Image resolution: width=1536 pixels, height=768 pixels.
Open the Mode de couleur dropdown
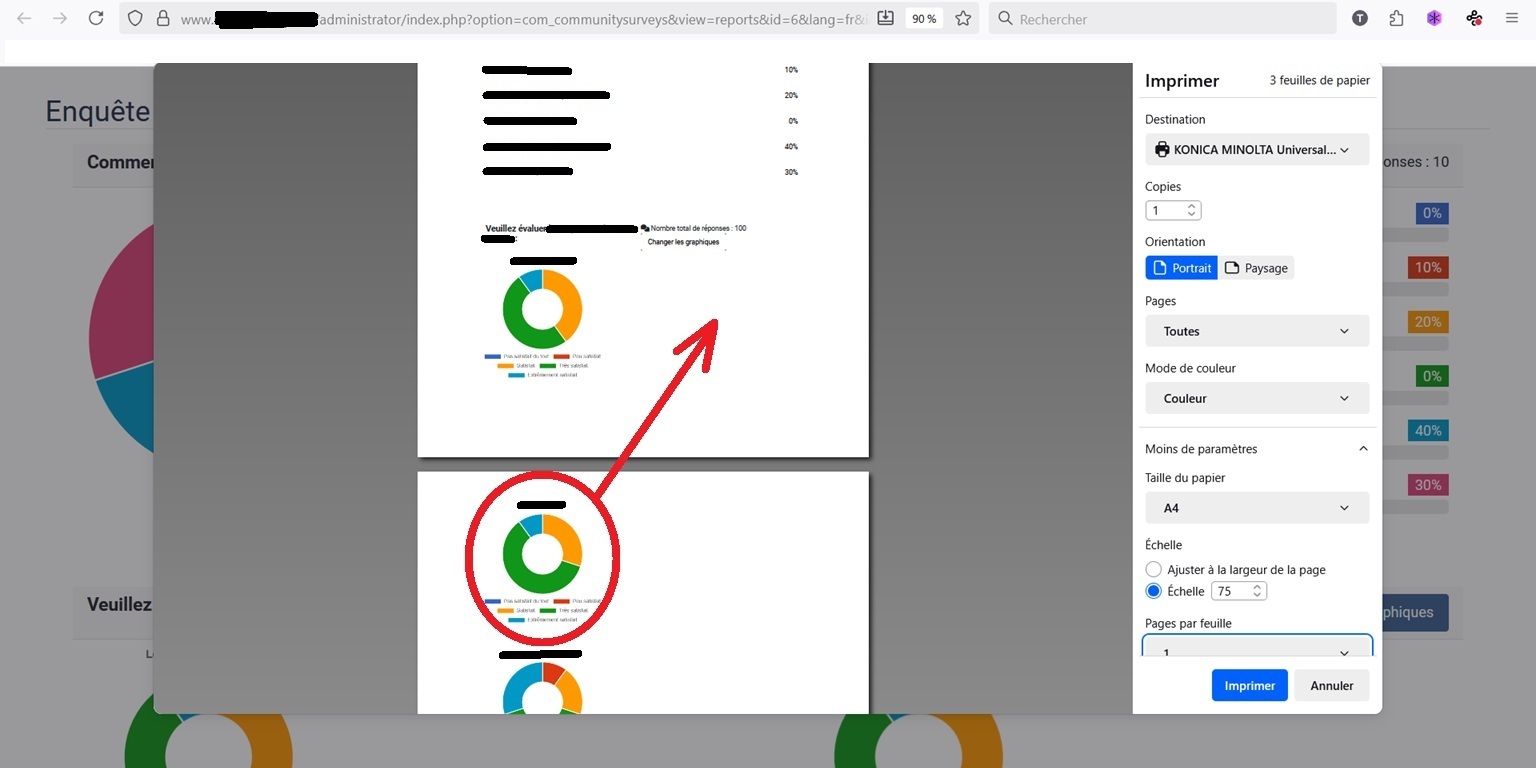[1256, 398]
